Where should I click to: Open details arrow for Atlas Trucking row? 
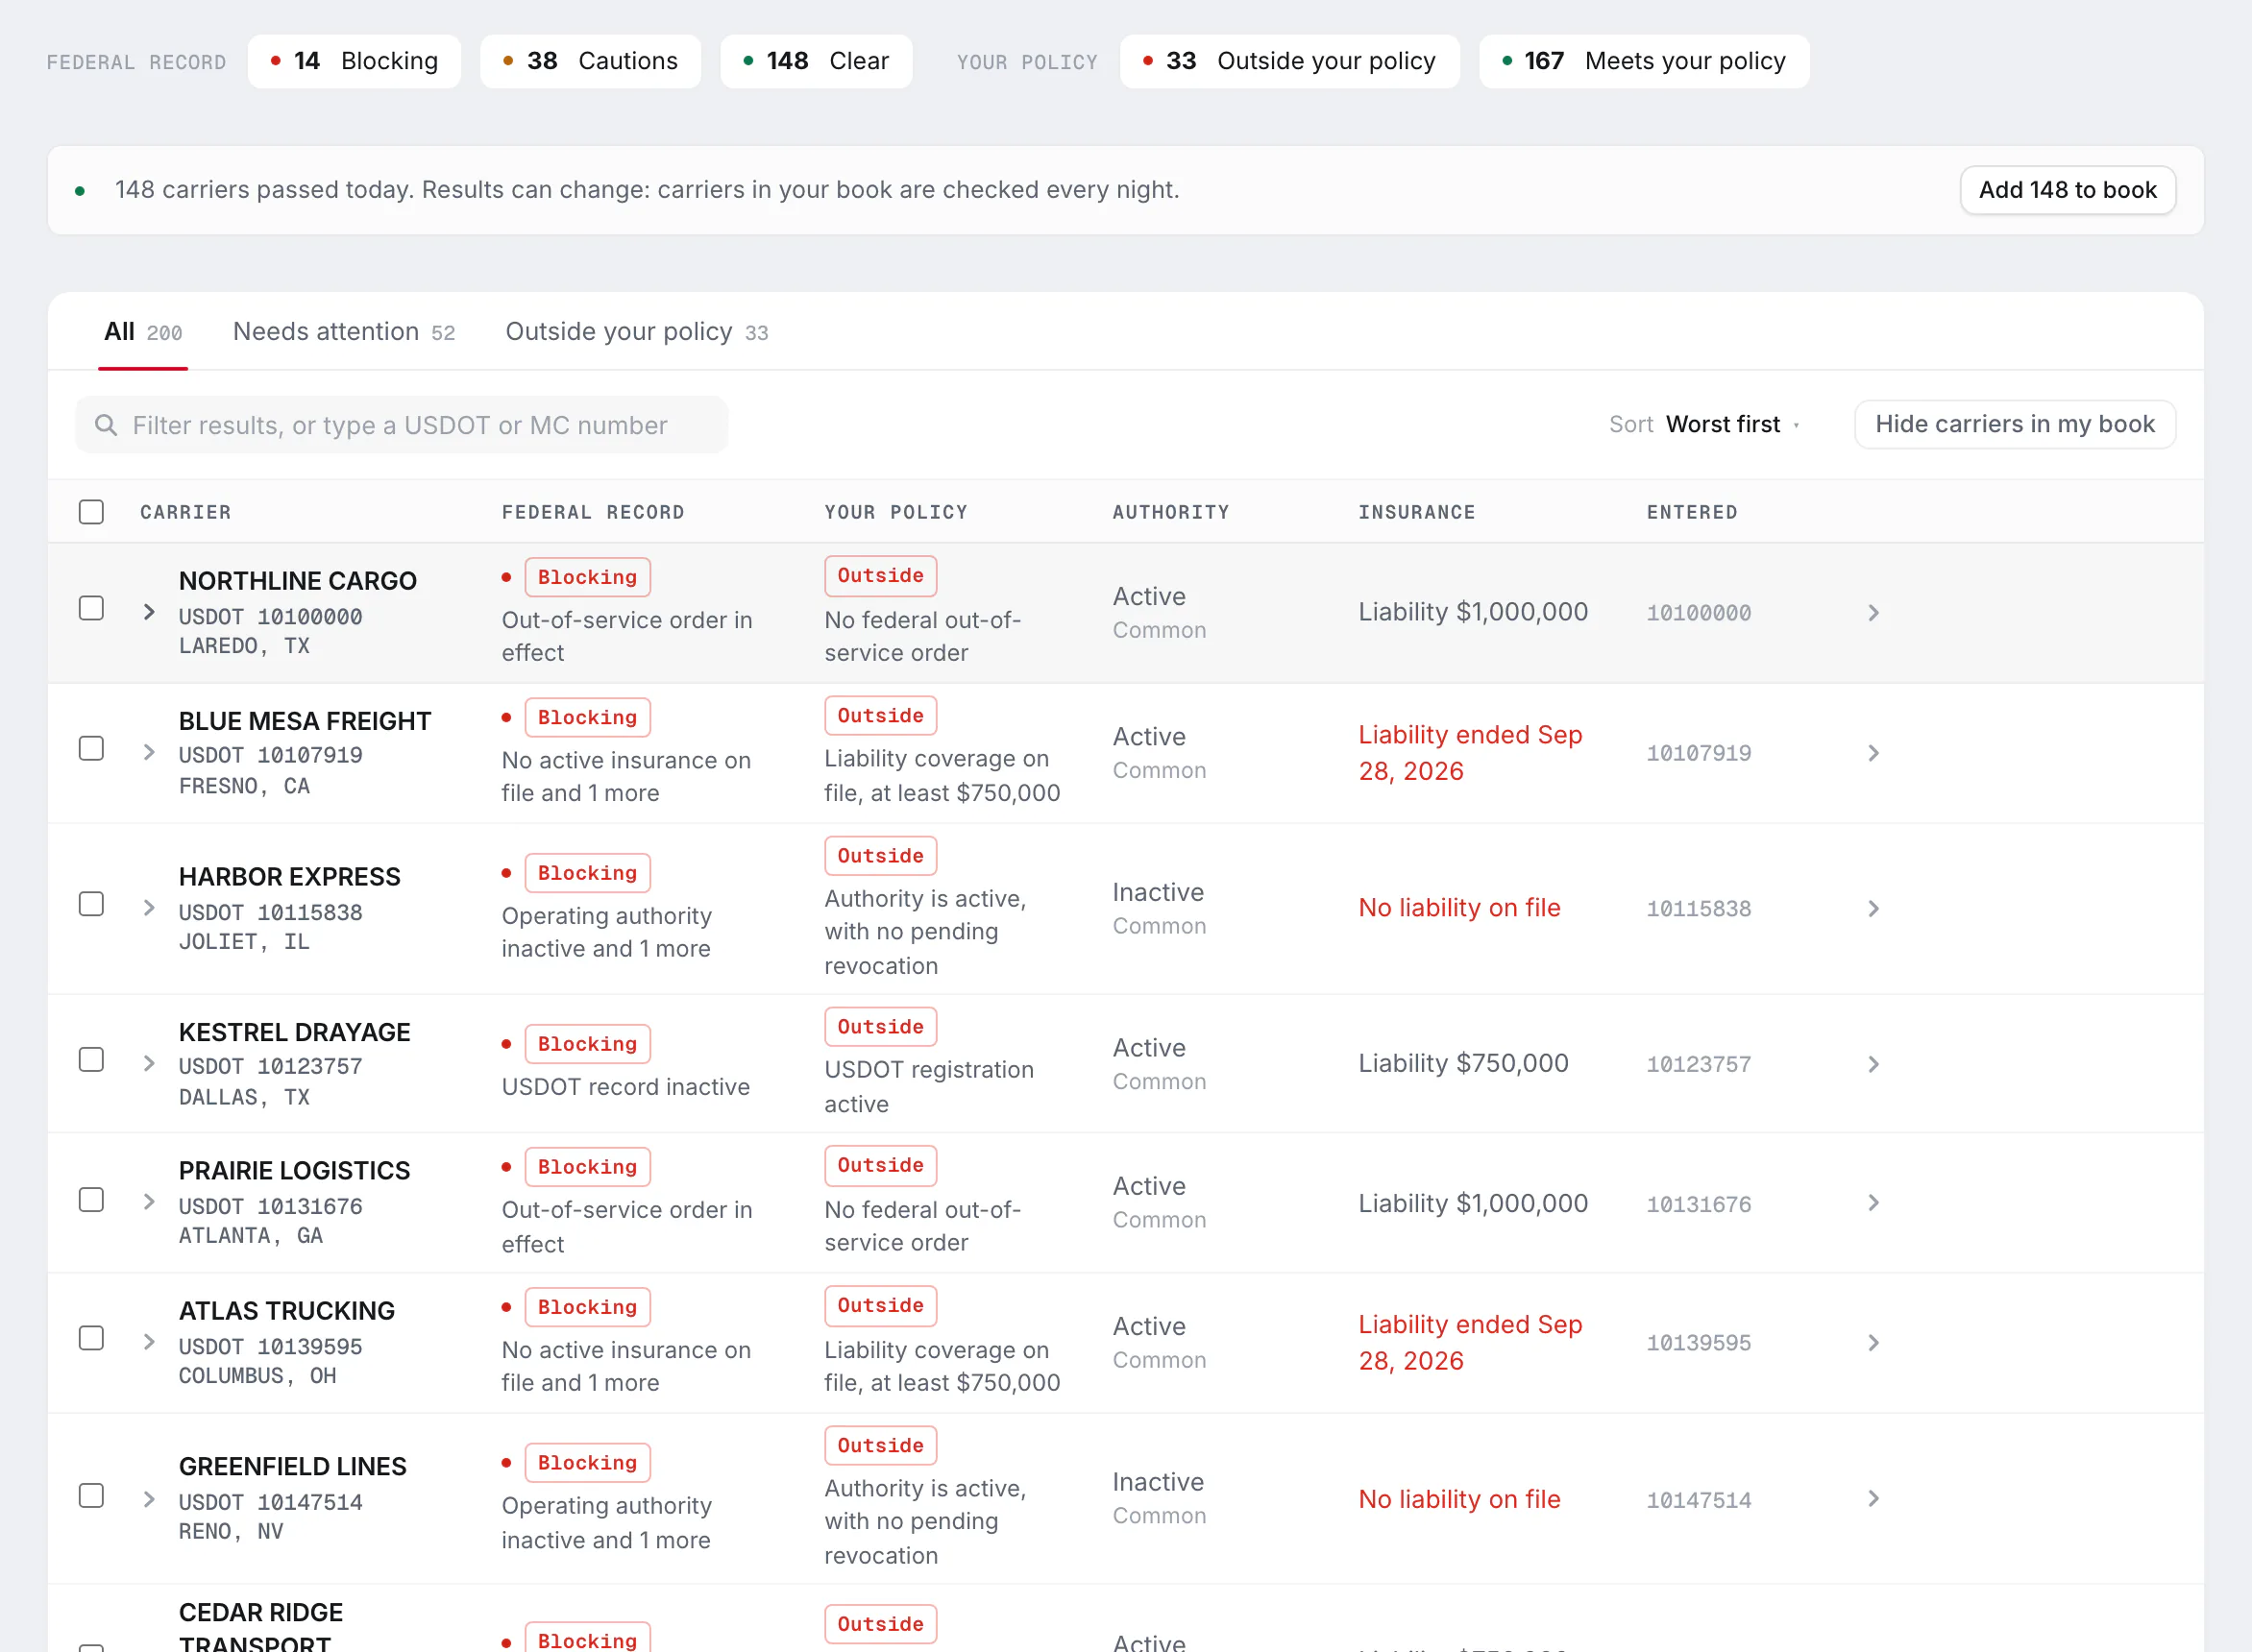1873,1342
